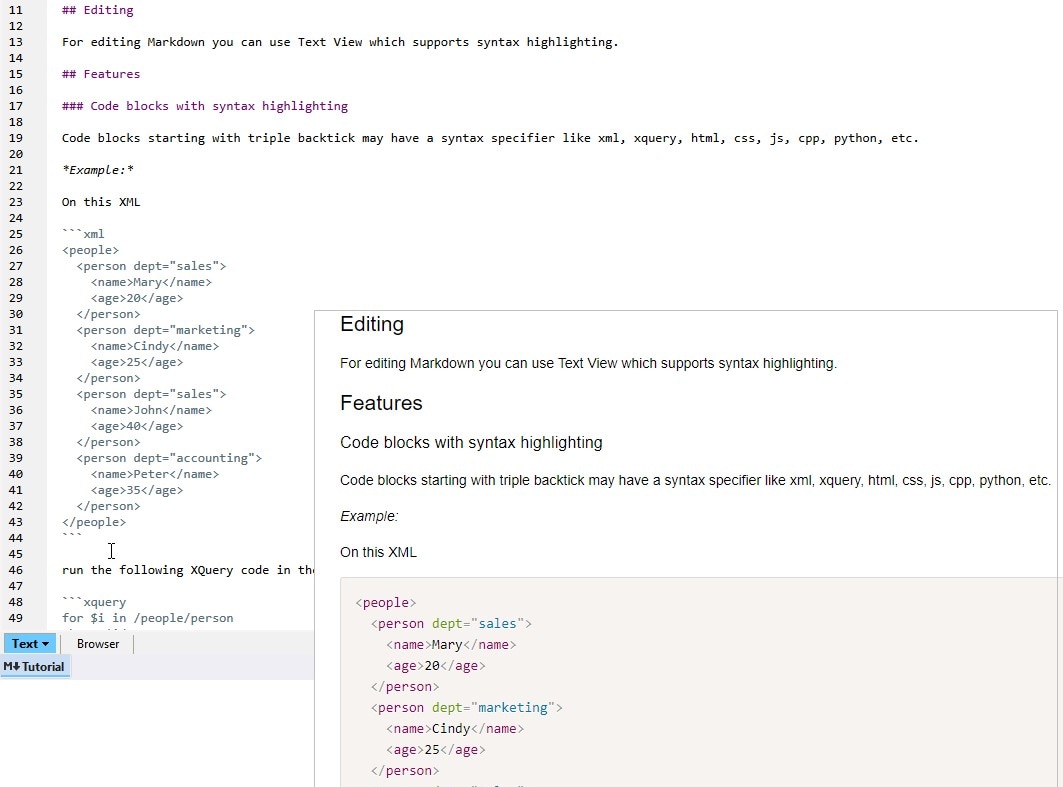
Task: Open the Text view dropdown arrow
Action: click(x=46, y=644)
